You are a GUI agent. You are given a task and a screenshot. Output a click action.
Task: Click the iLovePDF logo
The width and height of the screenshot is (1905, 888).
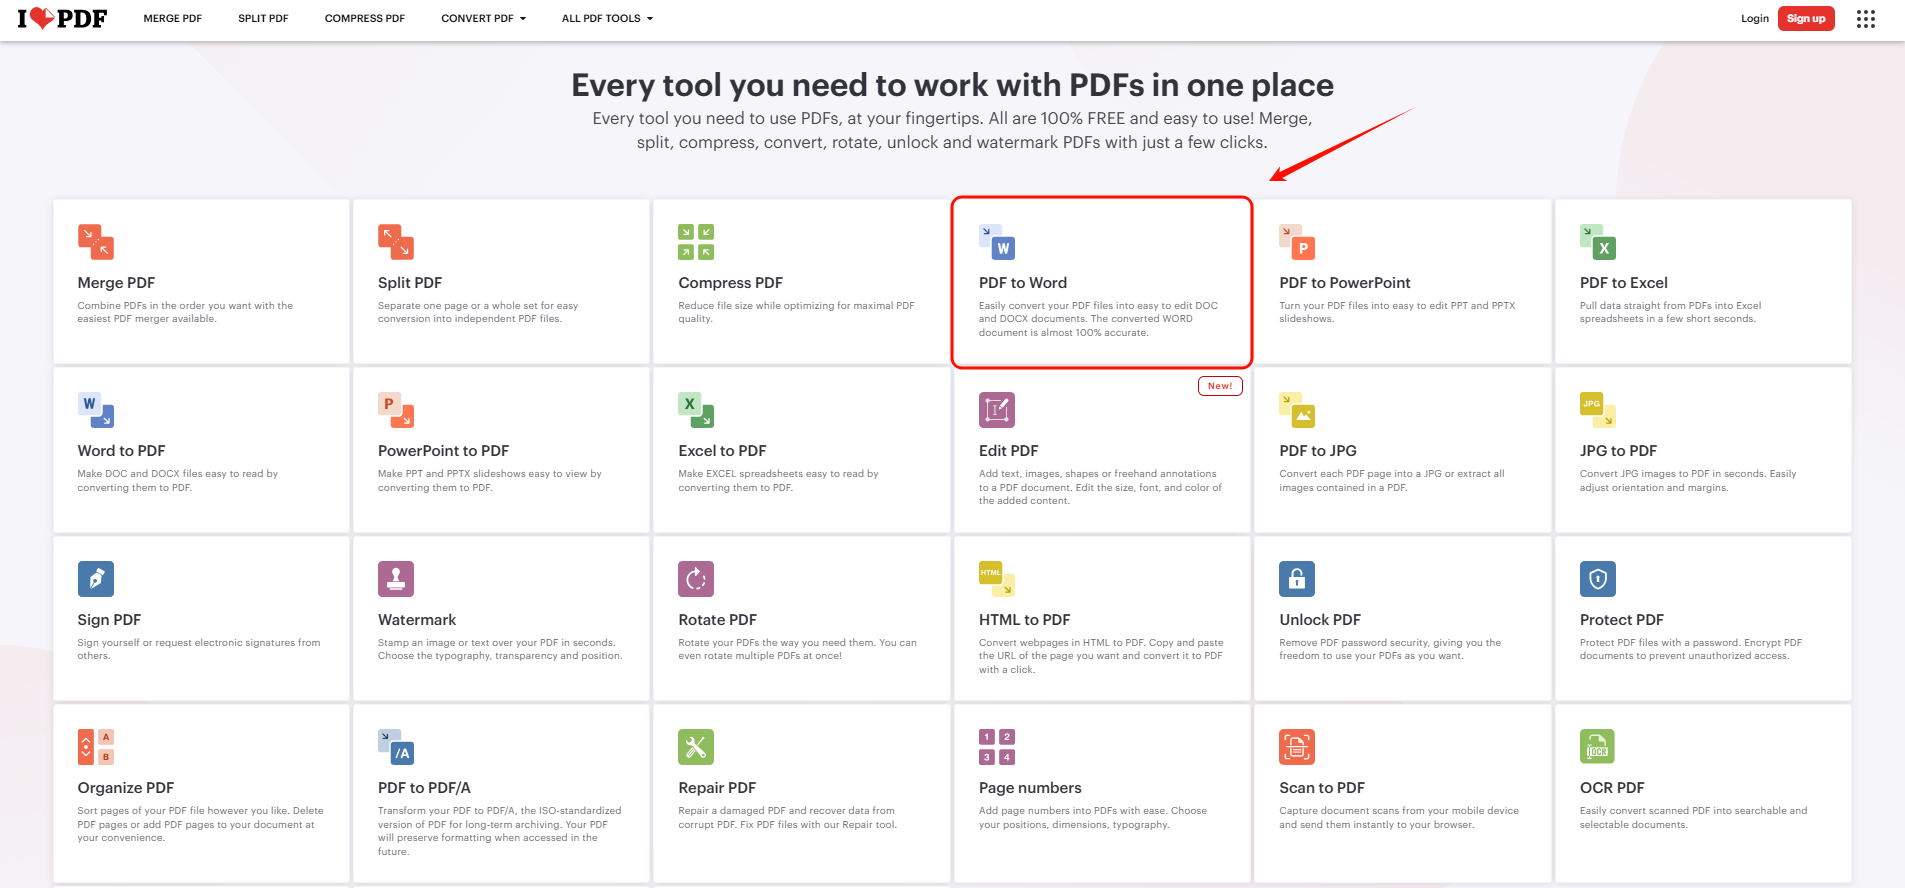[62, 18]
